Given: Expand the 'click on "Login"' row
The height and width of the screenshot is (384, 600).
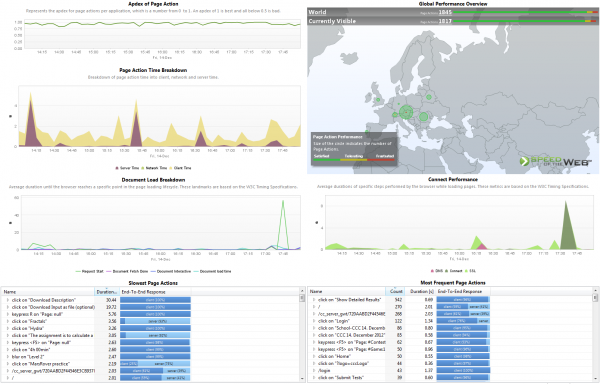Looking at the screenshot, I should [x=314, y=321].
